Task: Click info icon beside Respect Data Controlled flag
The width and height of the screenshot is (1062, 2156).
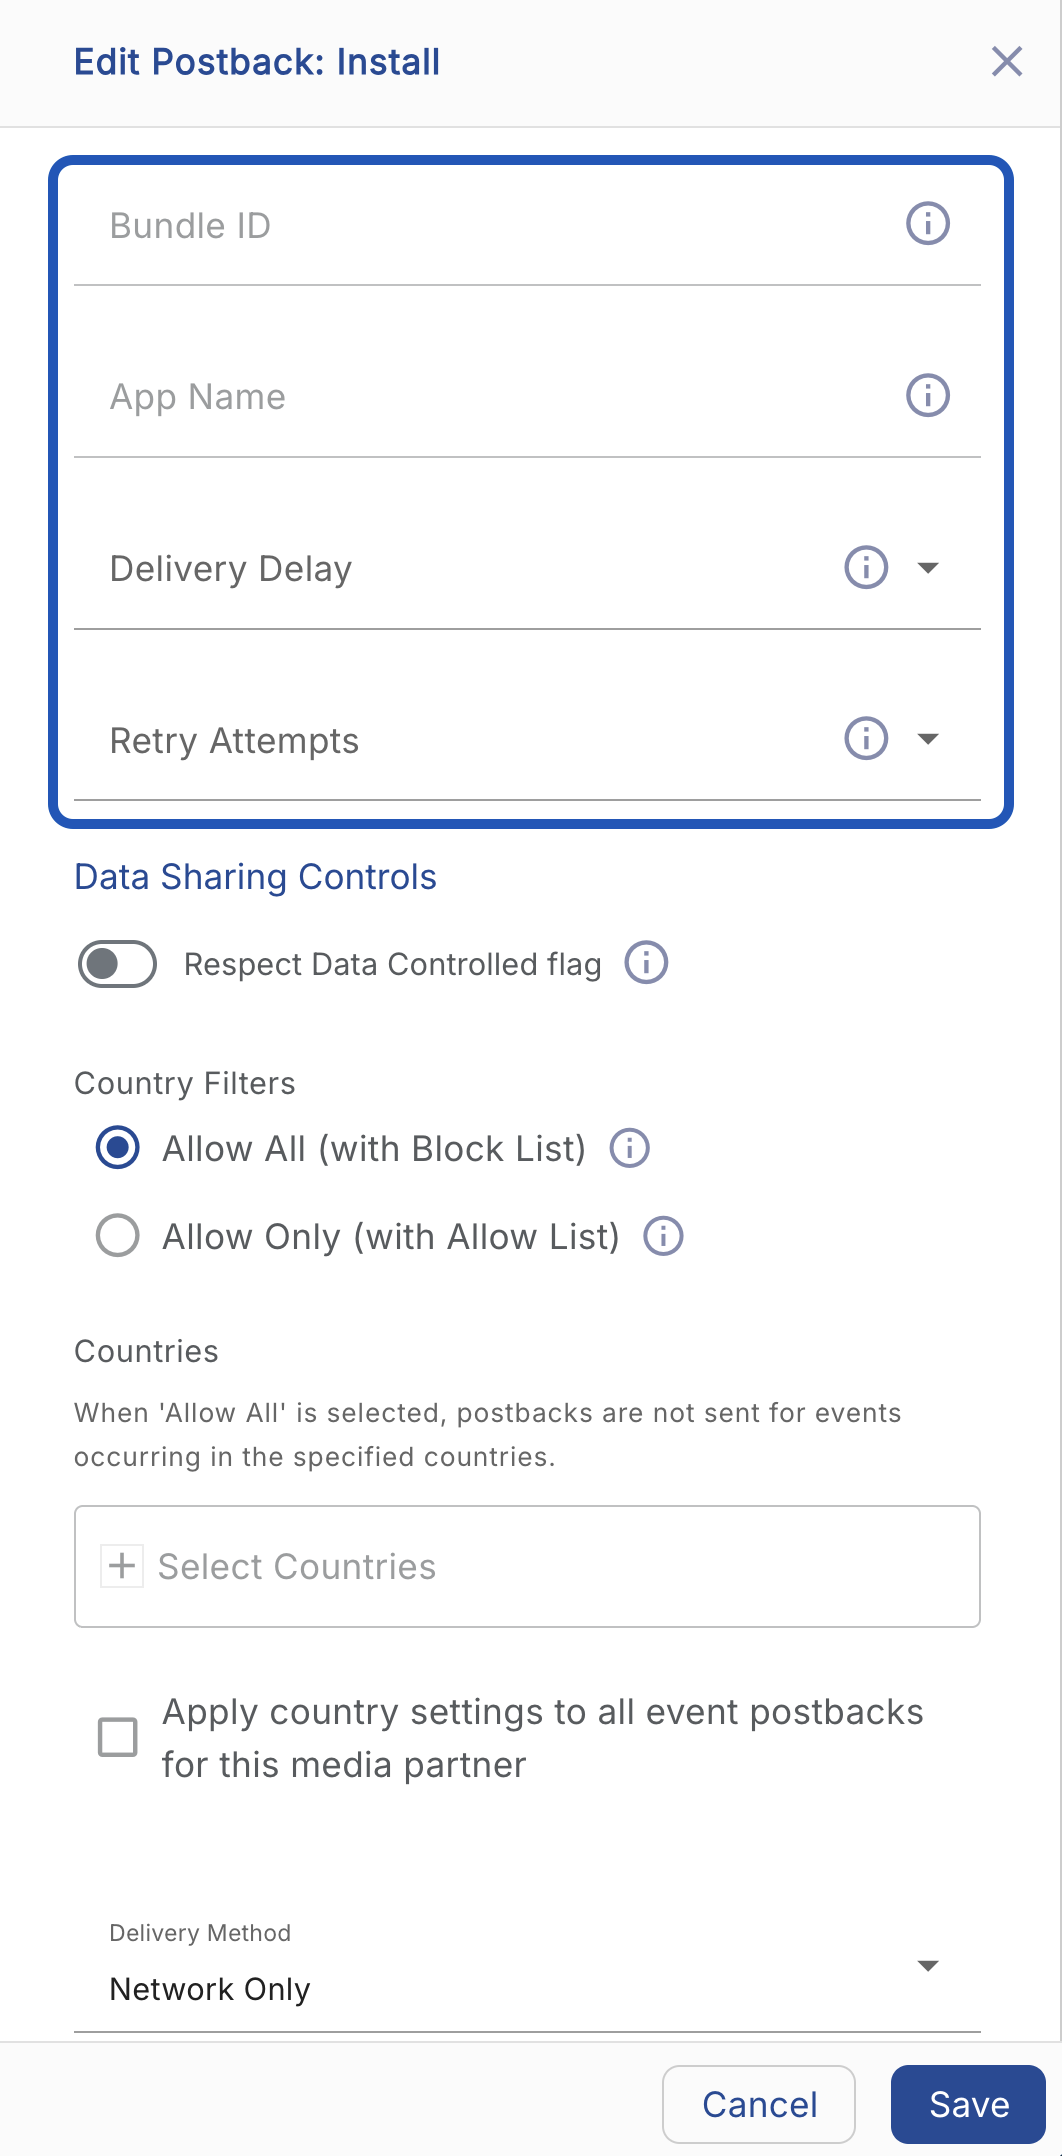Action: click(646, 963)
